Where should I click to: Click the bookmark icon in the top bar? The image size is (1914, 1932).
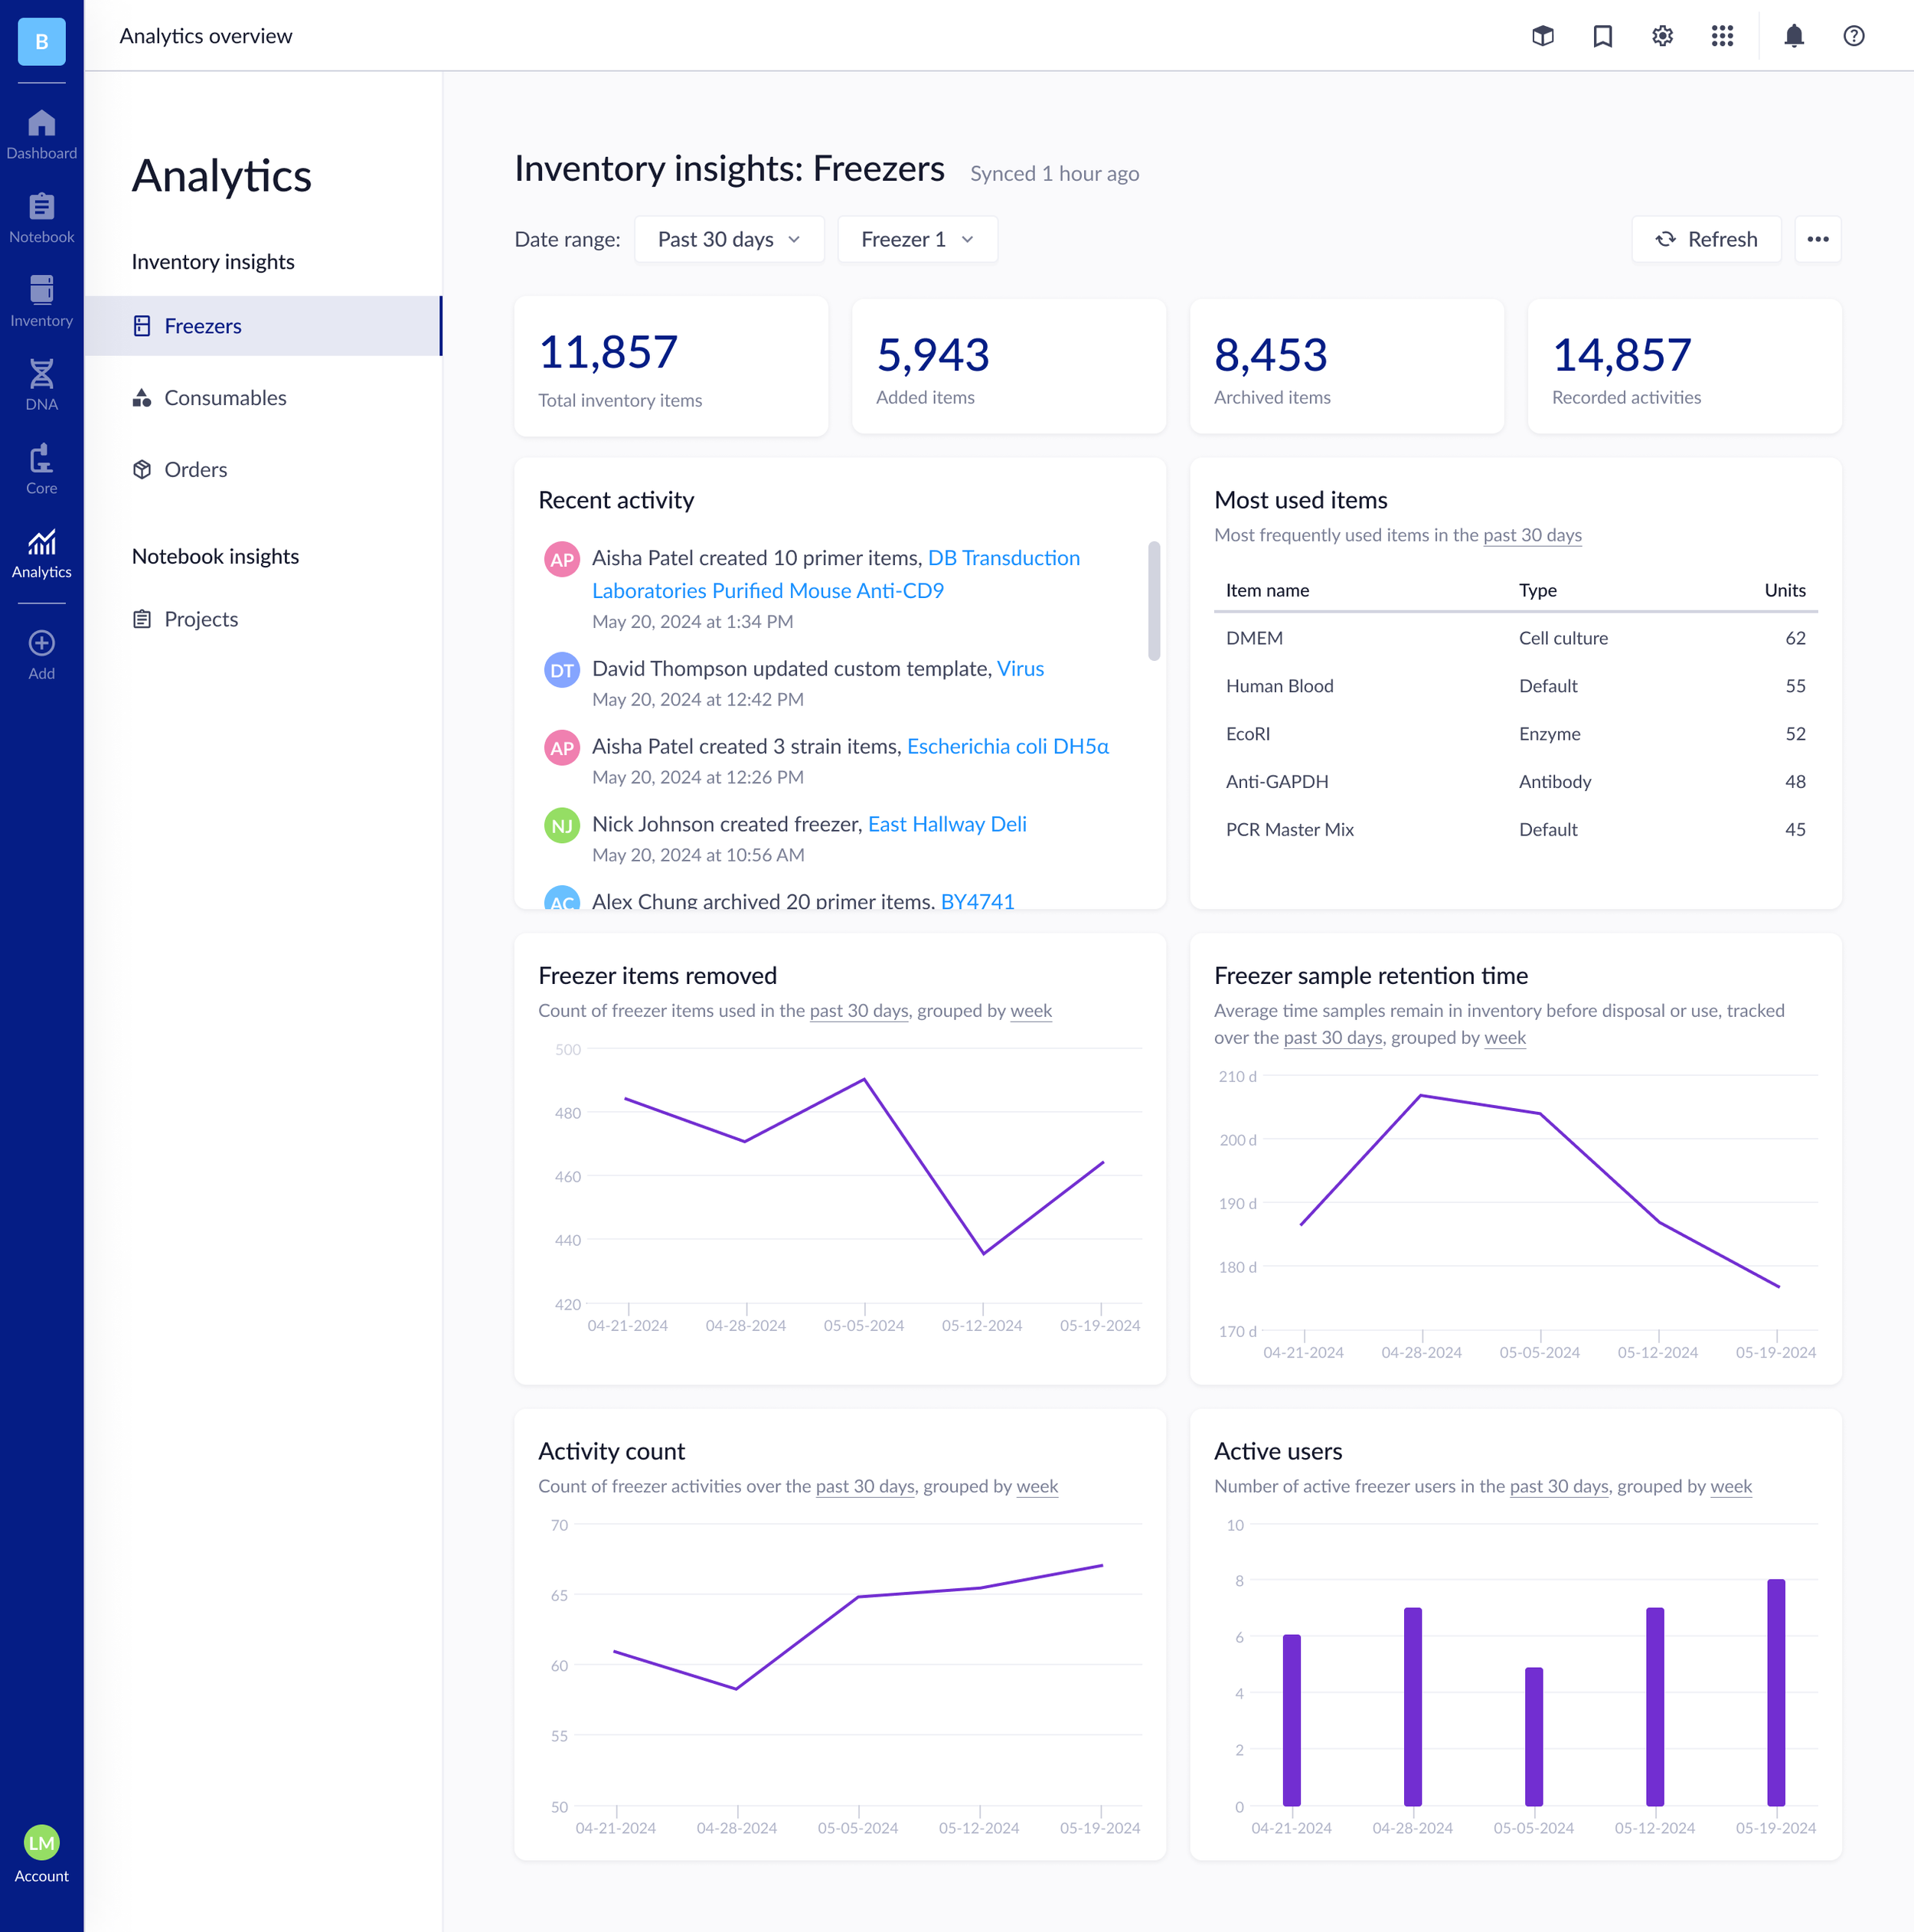[1602, 36]
